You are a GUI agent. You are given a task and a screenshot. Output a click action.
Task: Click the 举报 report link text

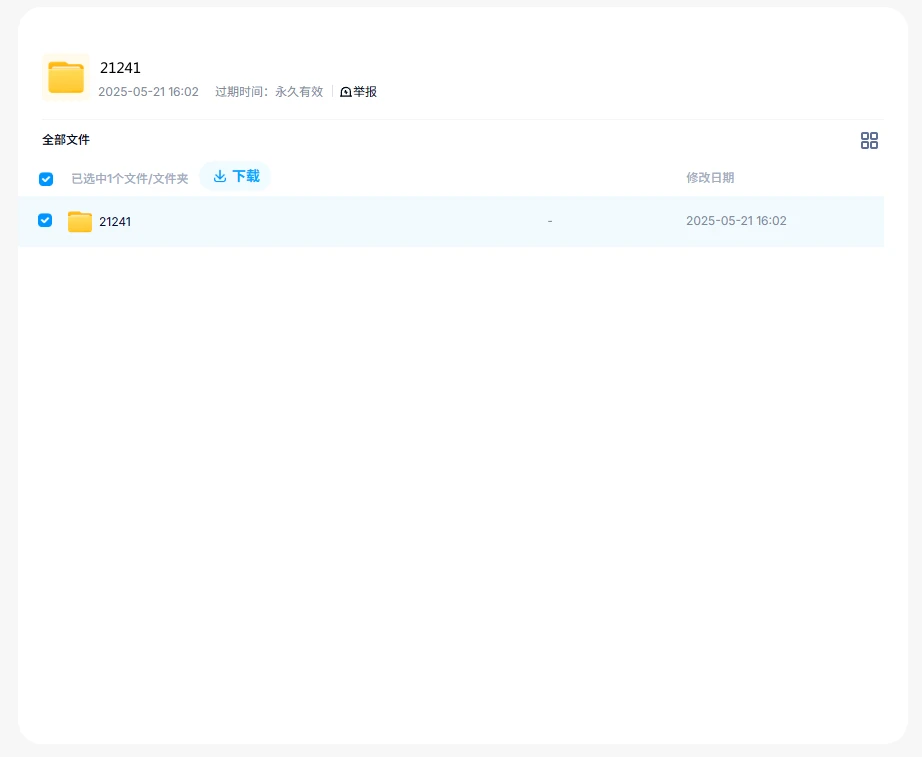tap(365, 92)
